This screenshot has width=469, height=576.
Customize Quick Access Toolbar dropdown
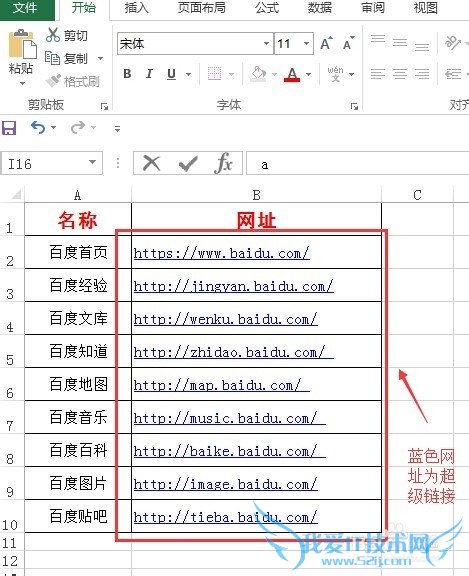click(117, 129)
